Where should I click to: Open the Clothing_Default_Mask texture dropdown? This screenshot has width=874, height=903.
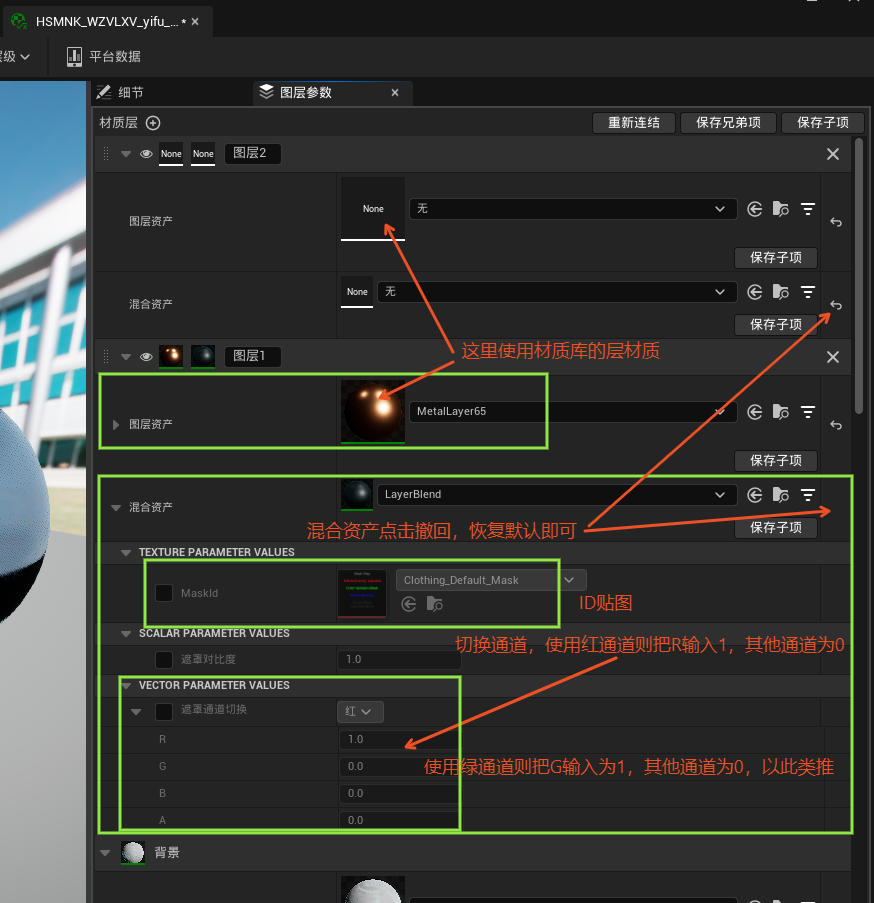pos(569,580)
